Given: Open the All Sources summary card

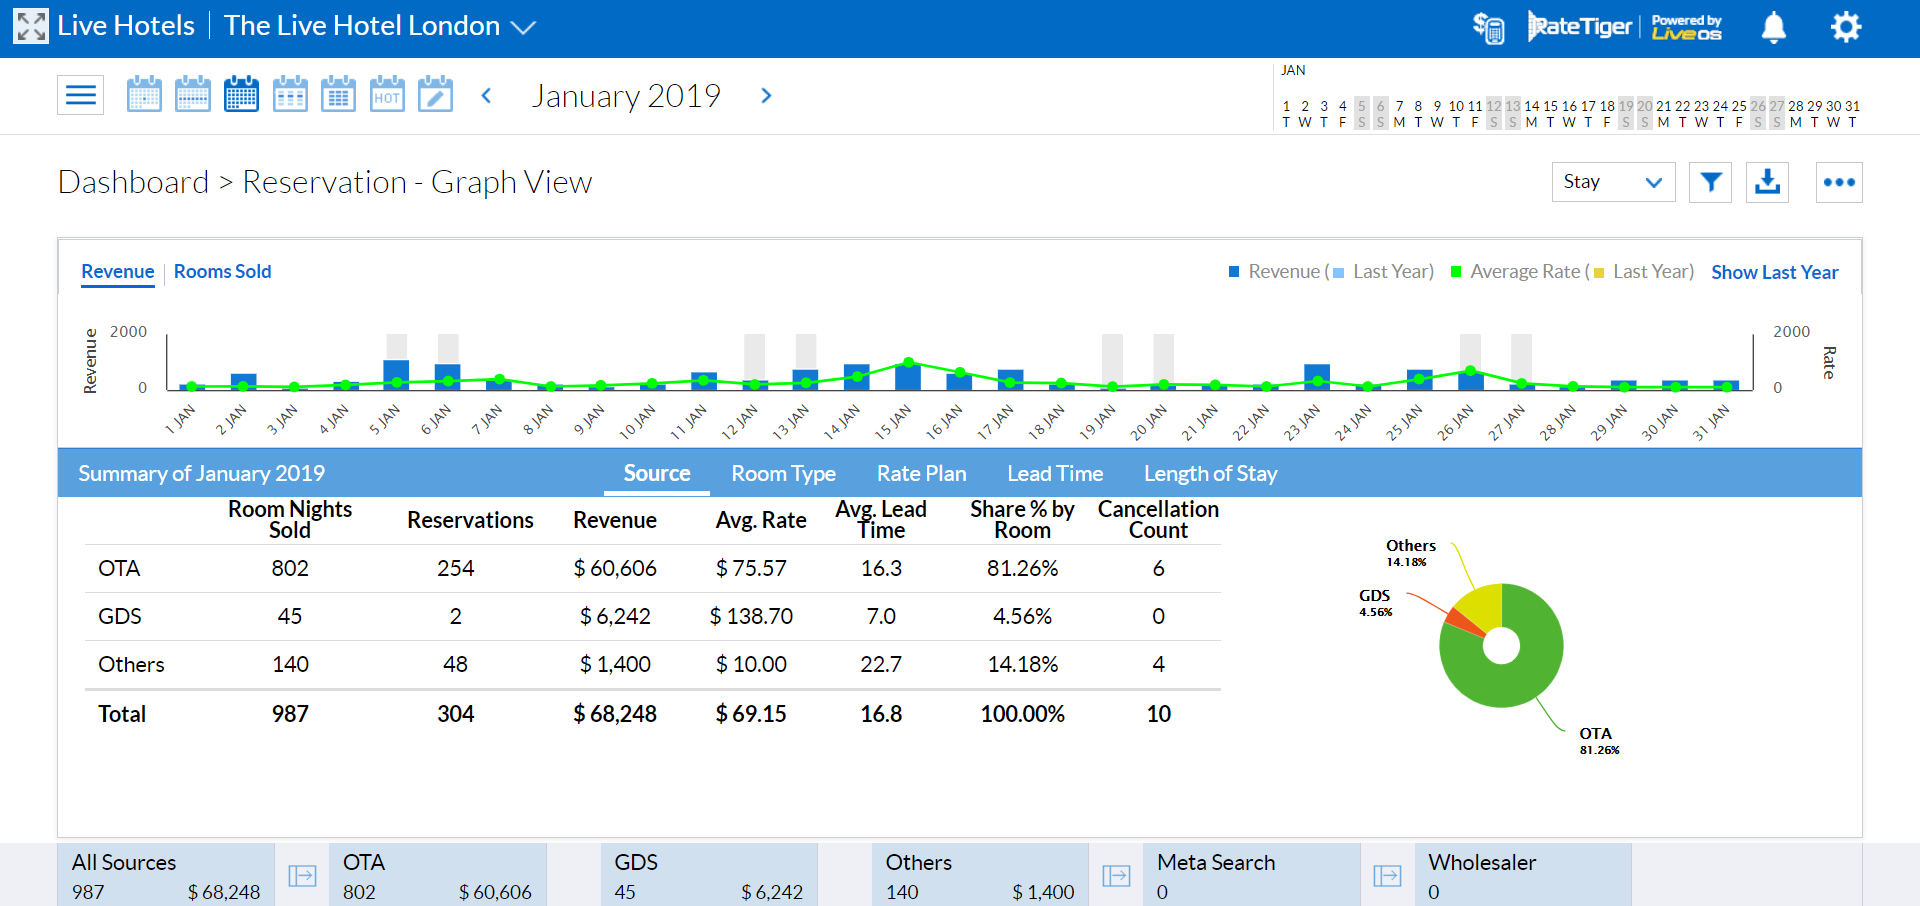Looking at the screenshot, I should click(x=166, y=875).
